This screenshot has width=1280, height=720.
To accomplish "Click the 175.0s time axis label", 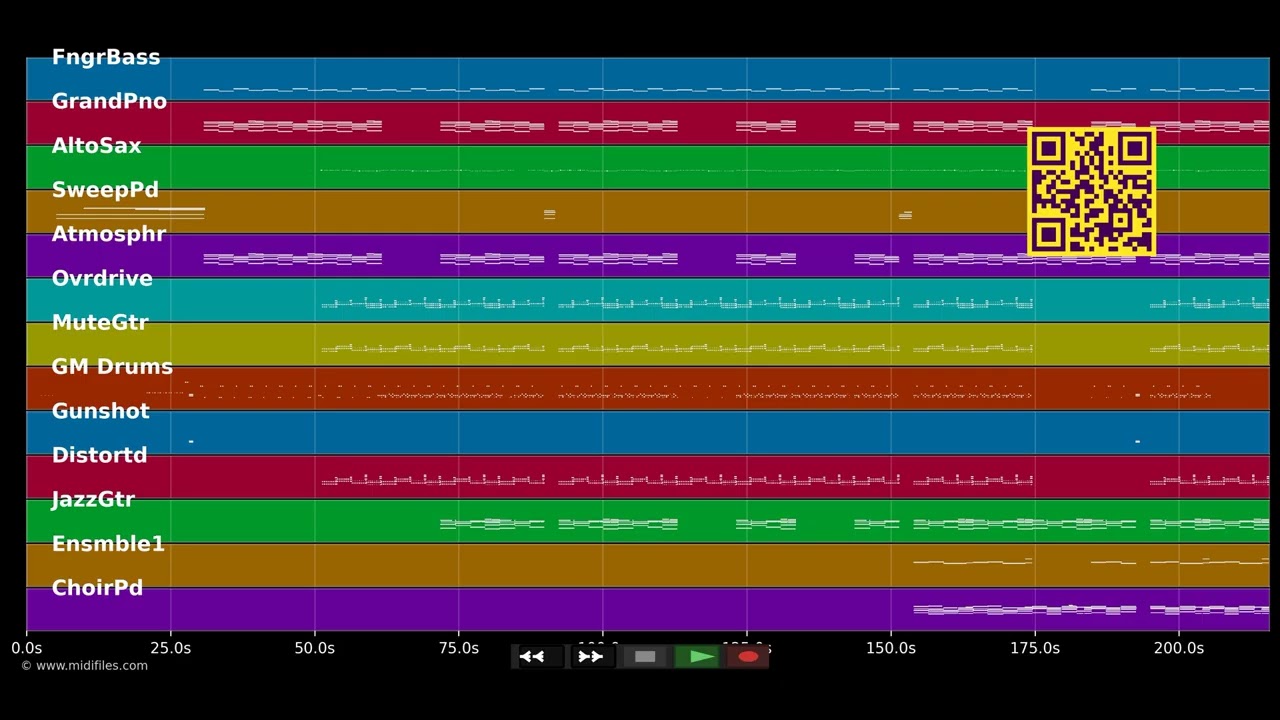I will point(1035,648).
